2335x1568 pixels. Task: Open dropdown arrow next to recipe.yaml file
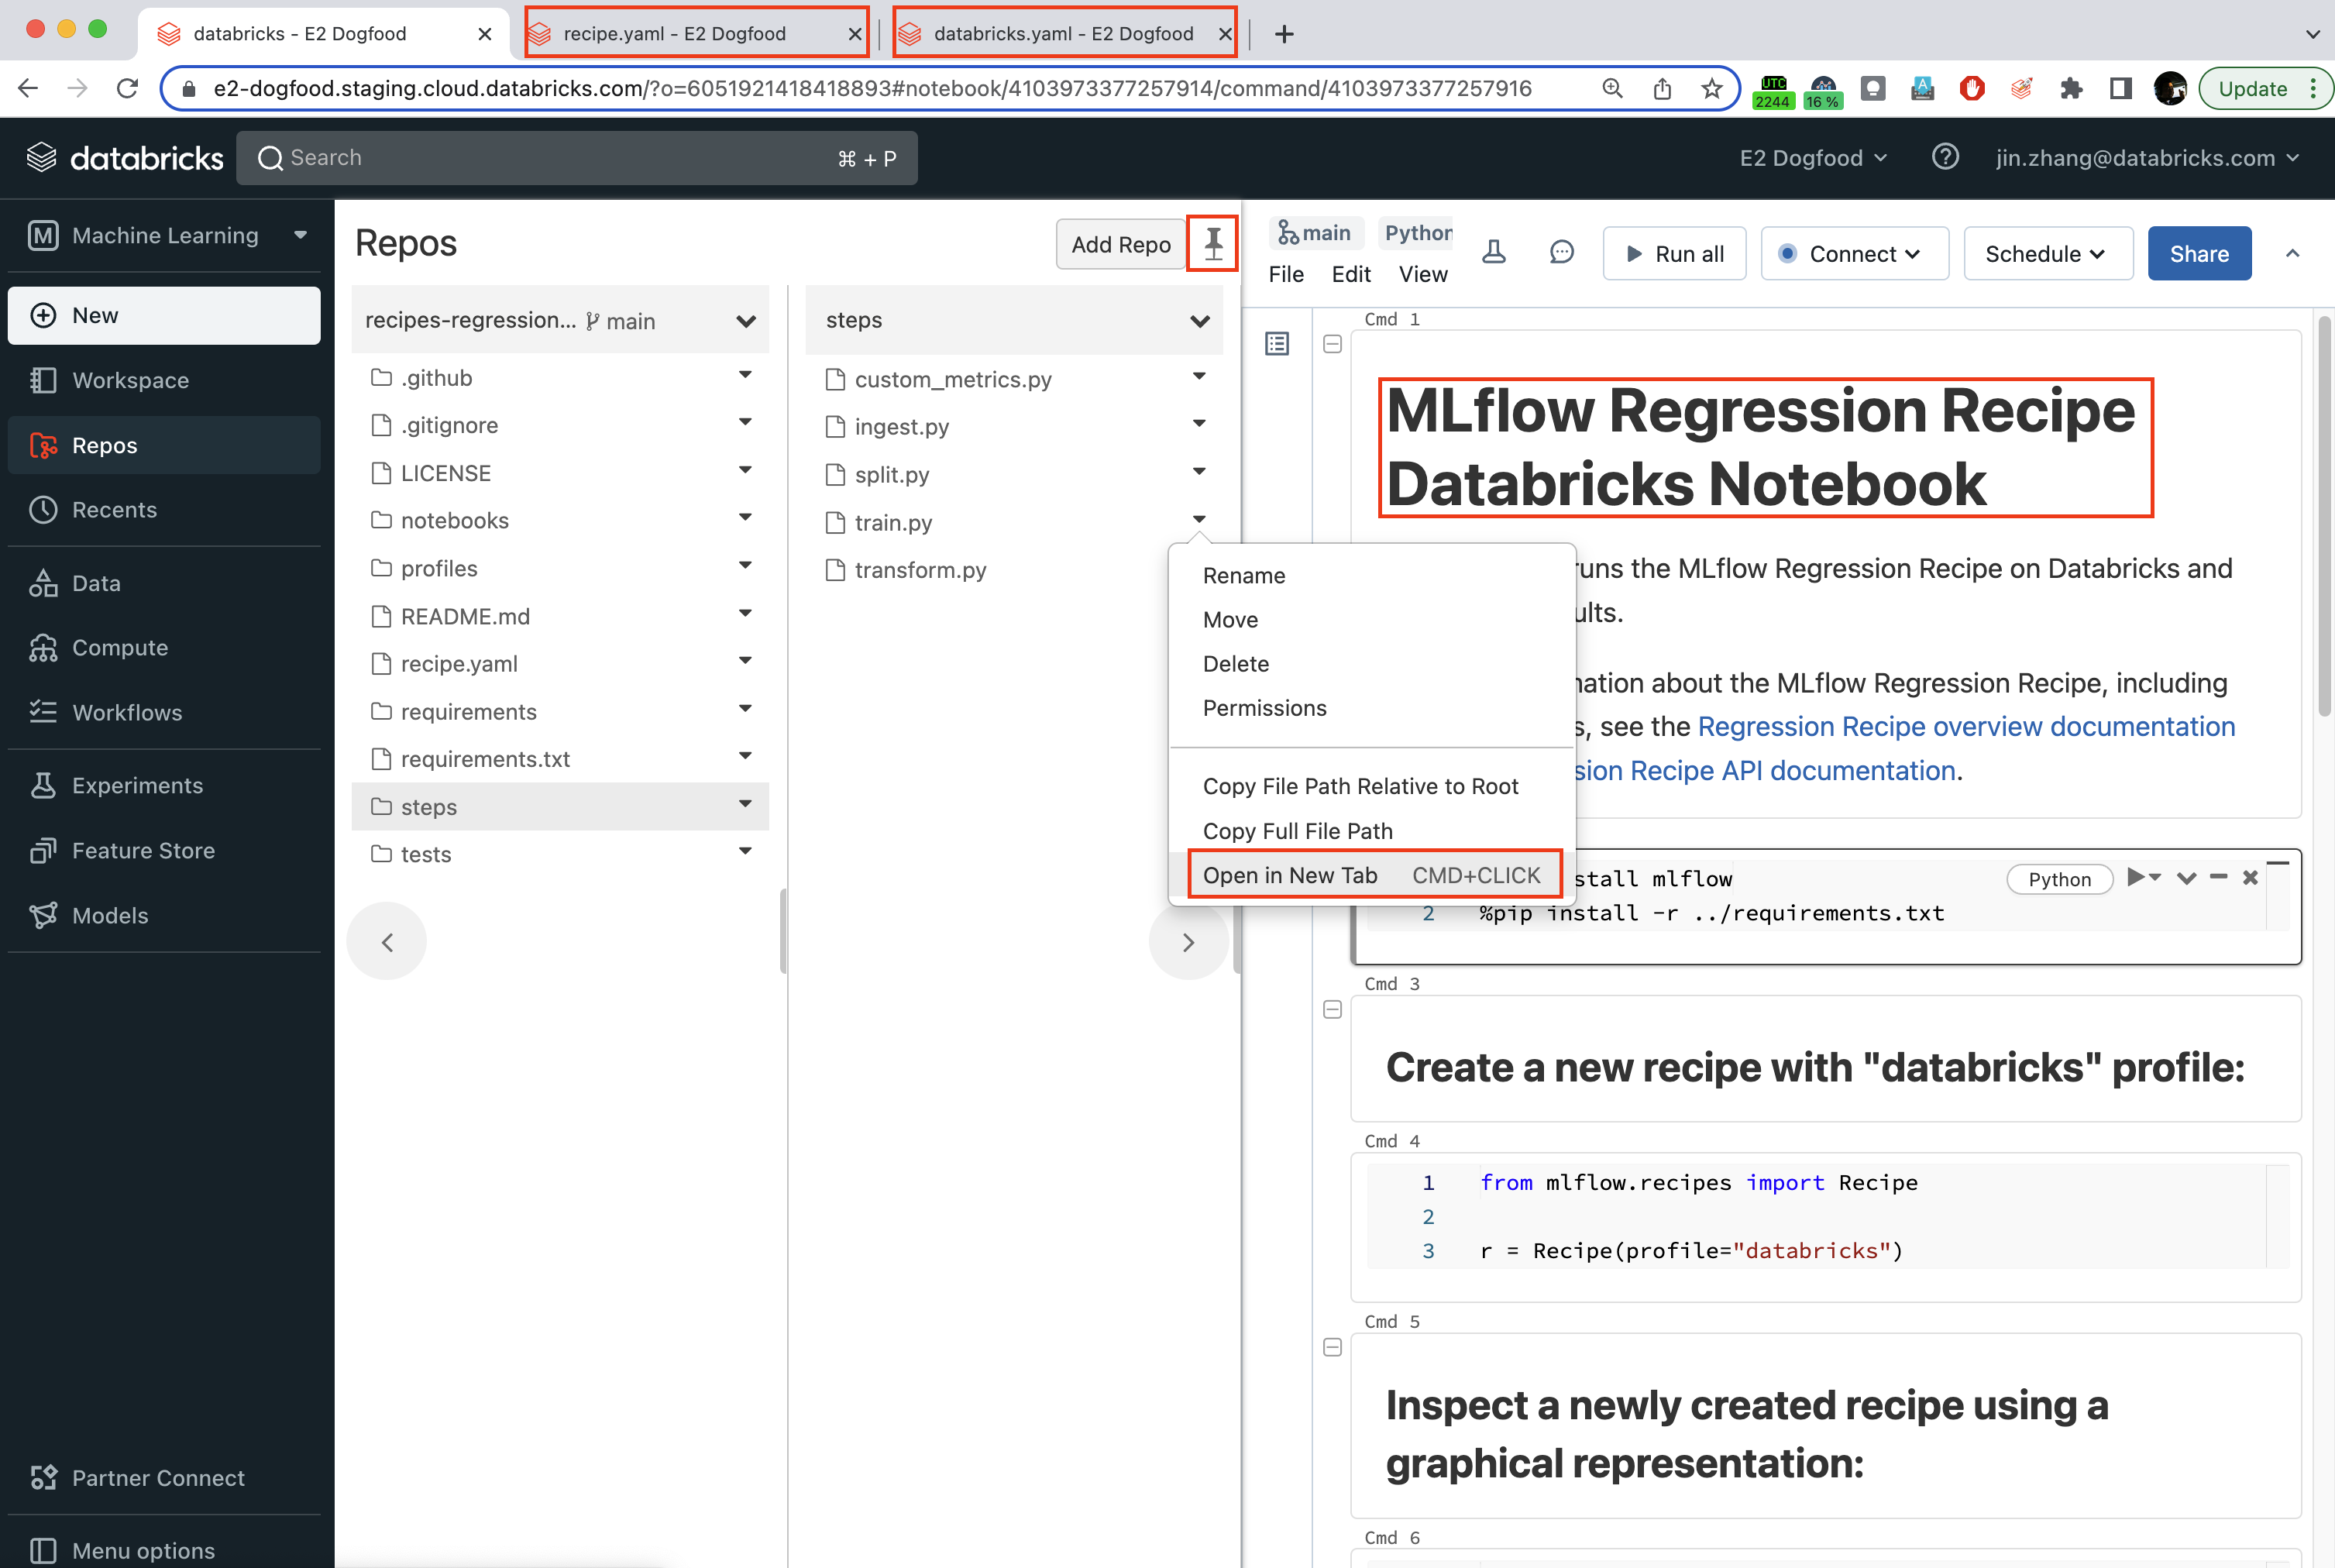pyautogui.click(x=745, y=660)
